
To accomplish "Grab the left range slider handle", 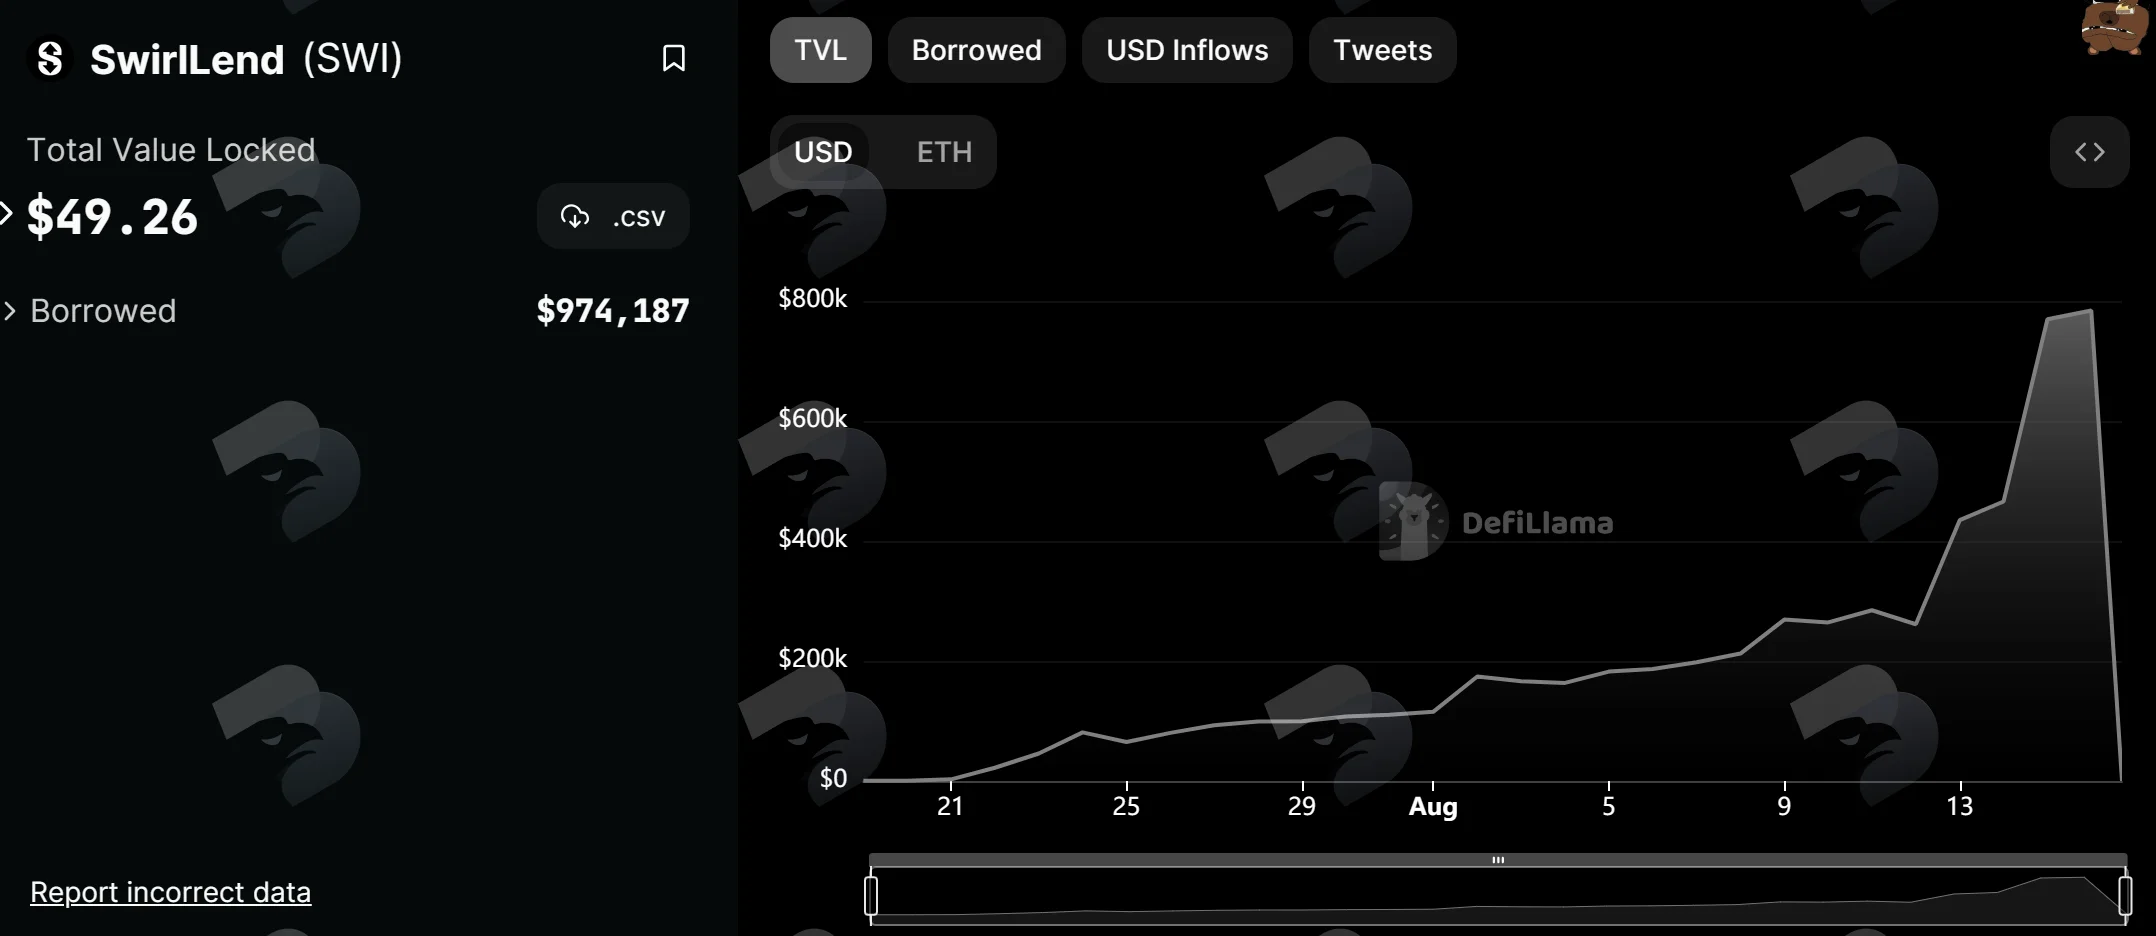I will pos(871,895).
